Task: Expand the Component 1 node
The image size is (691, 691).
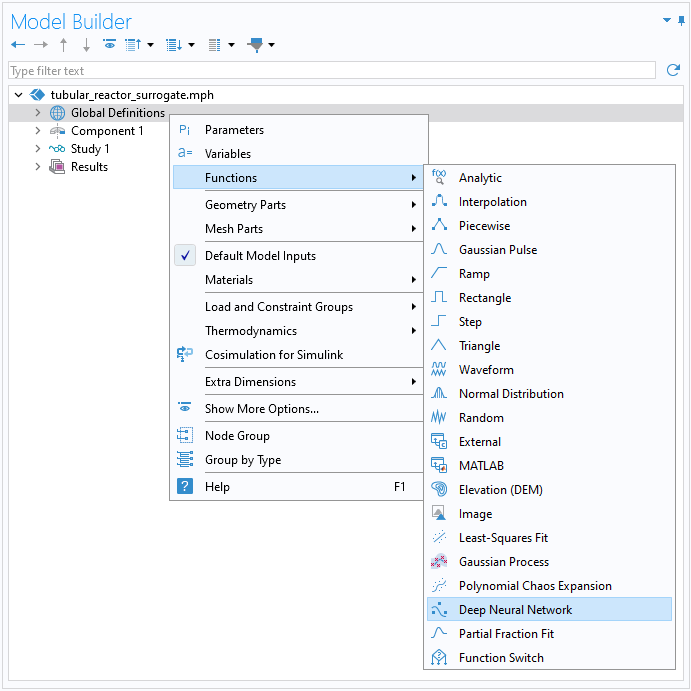Action: pos(38,131)
